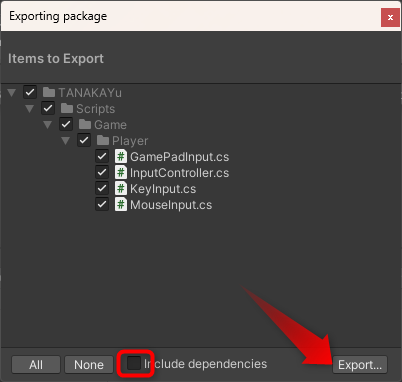Image resolution: width=402 pixels, height=382 pixels.
Task: Uncheck InputController.cs checkbox
Action: [x=102, y=172]
